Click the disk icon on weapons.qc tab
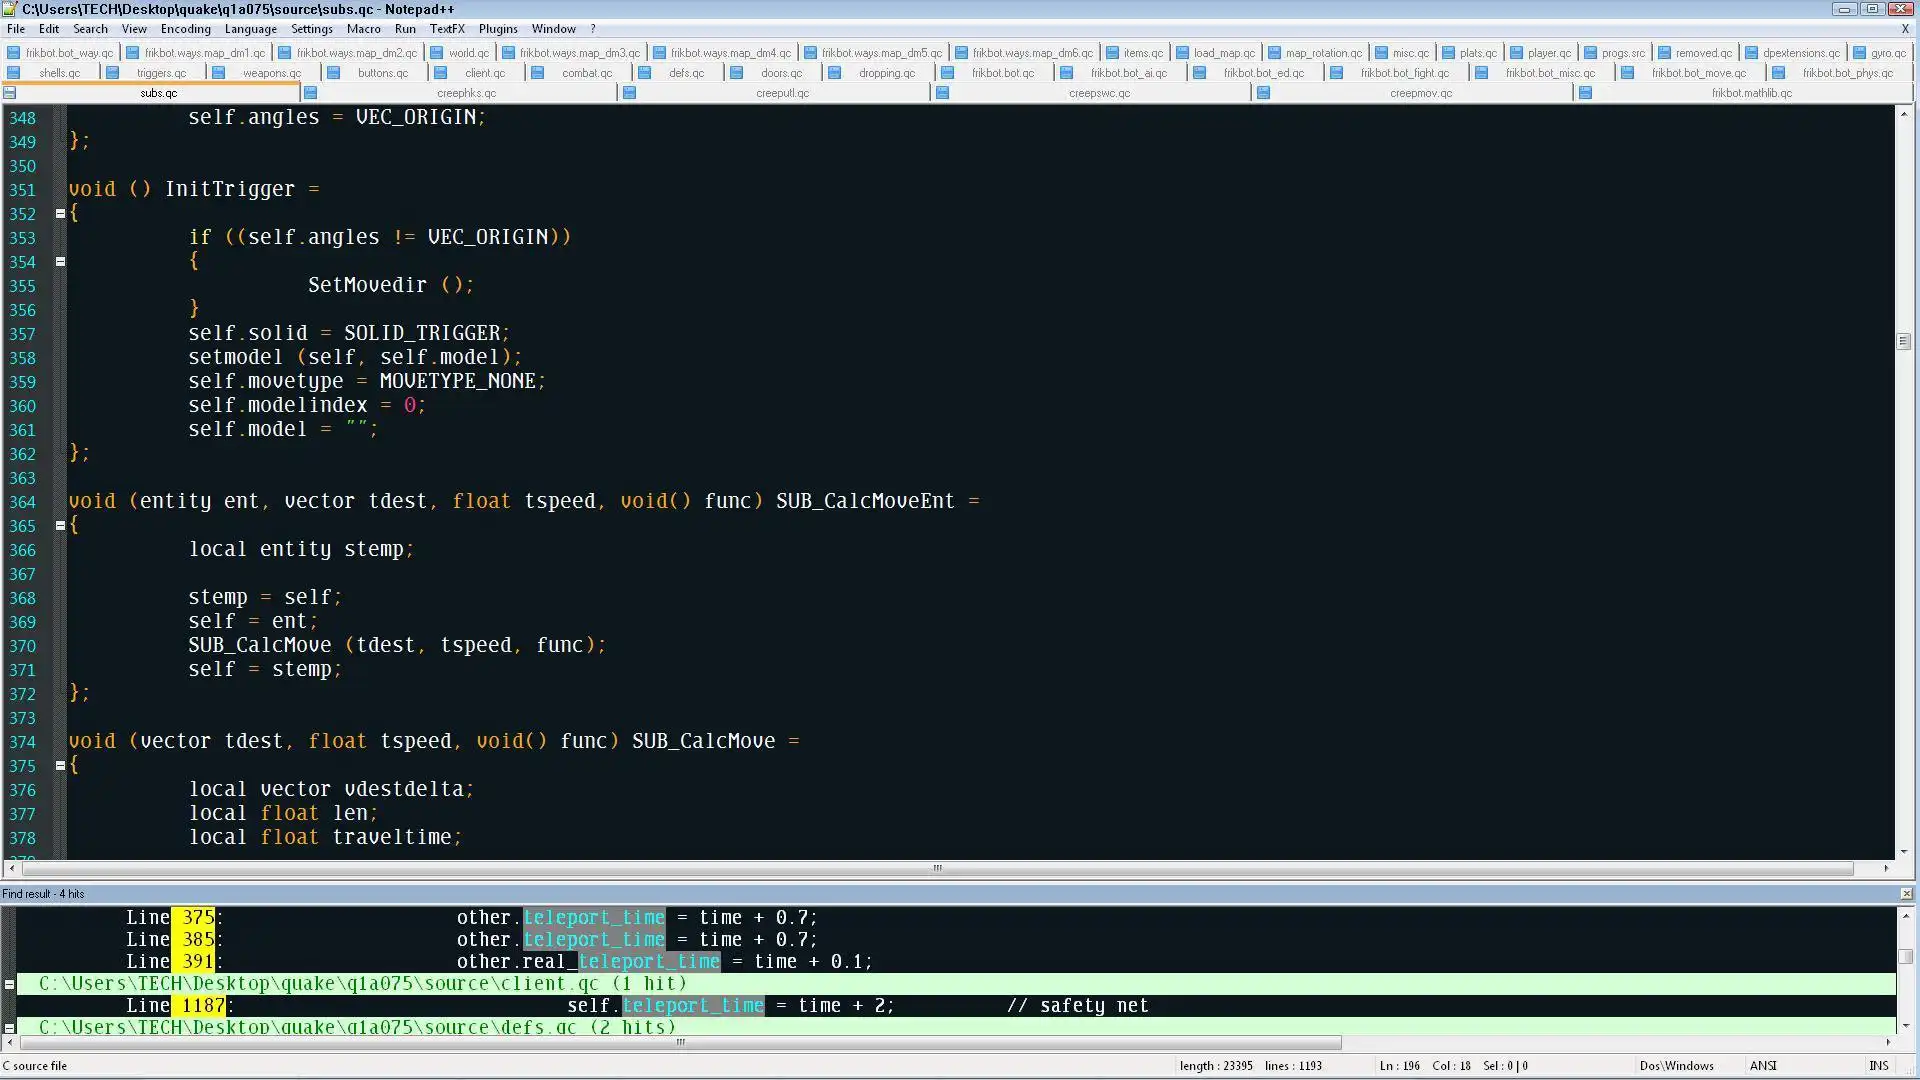 tap(218, 73)
